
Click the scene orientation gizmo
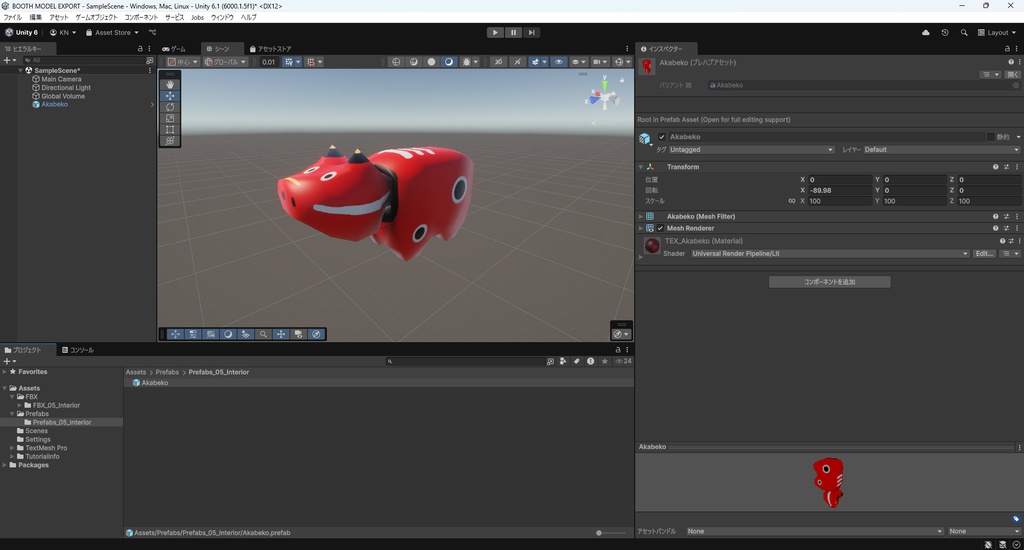tap(603, 95)
